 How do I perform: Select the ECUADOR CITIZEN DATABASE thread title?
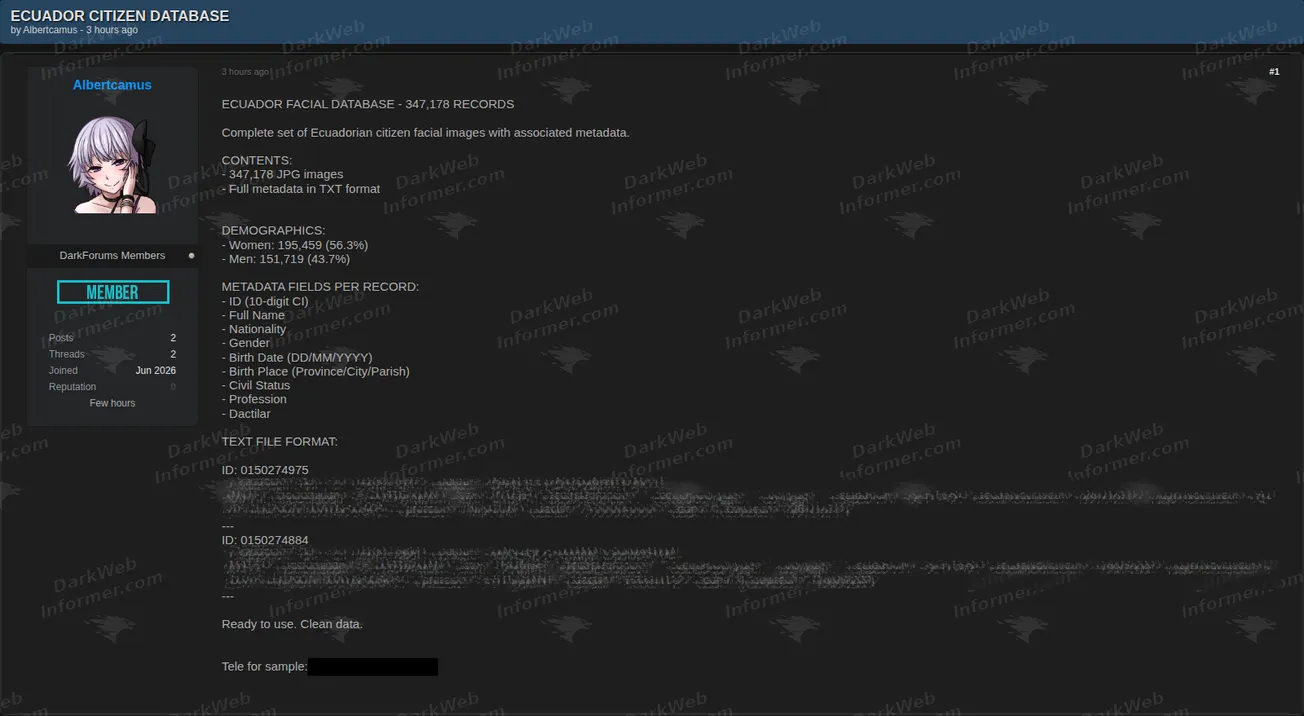(x=120, y=16)
